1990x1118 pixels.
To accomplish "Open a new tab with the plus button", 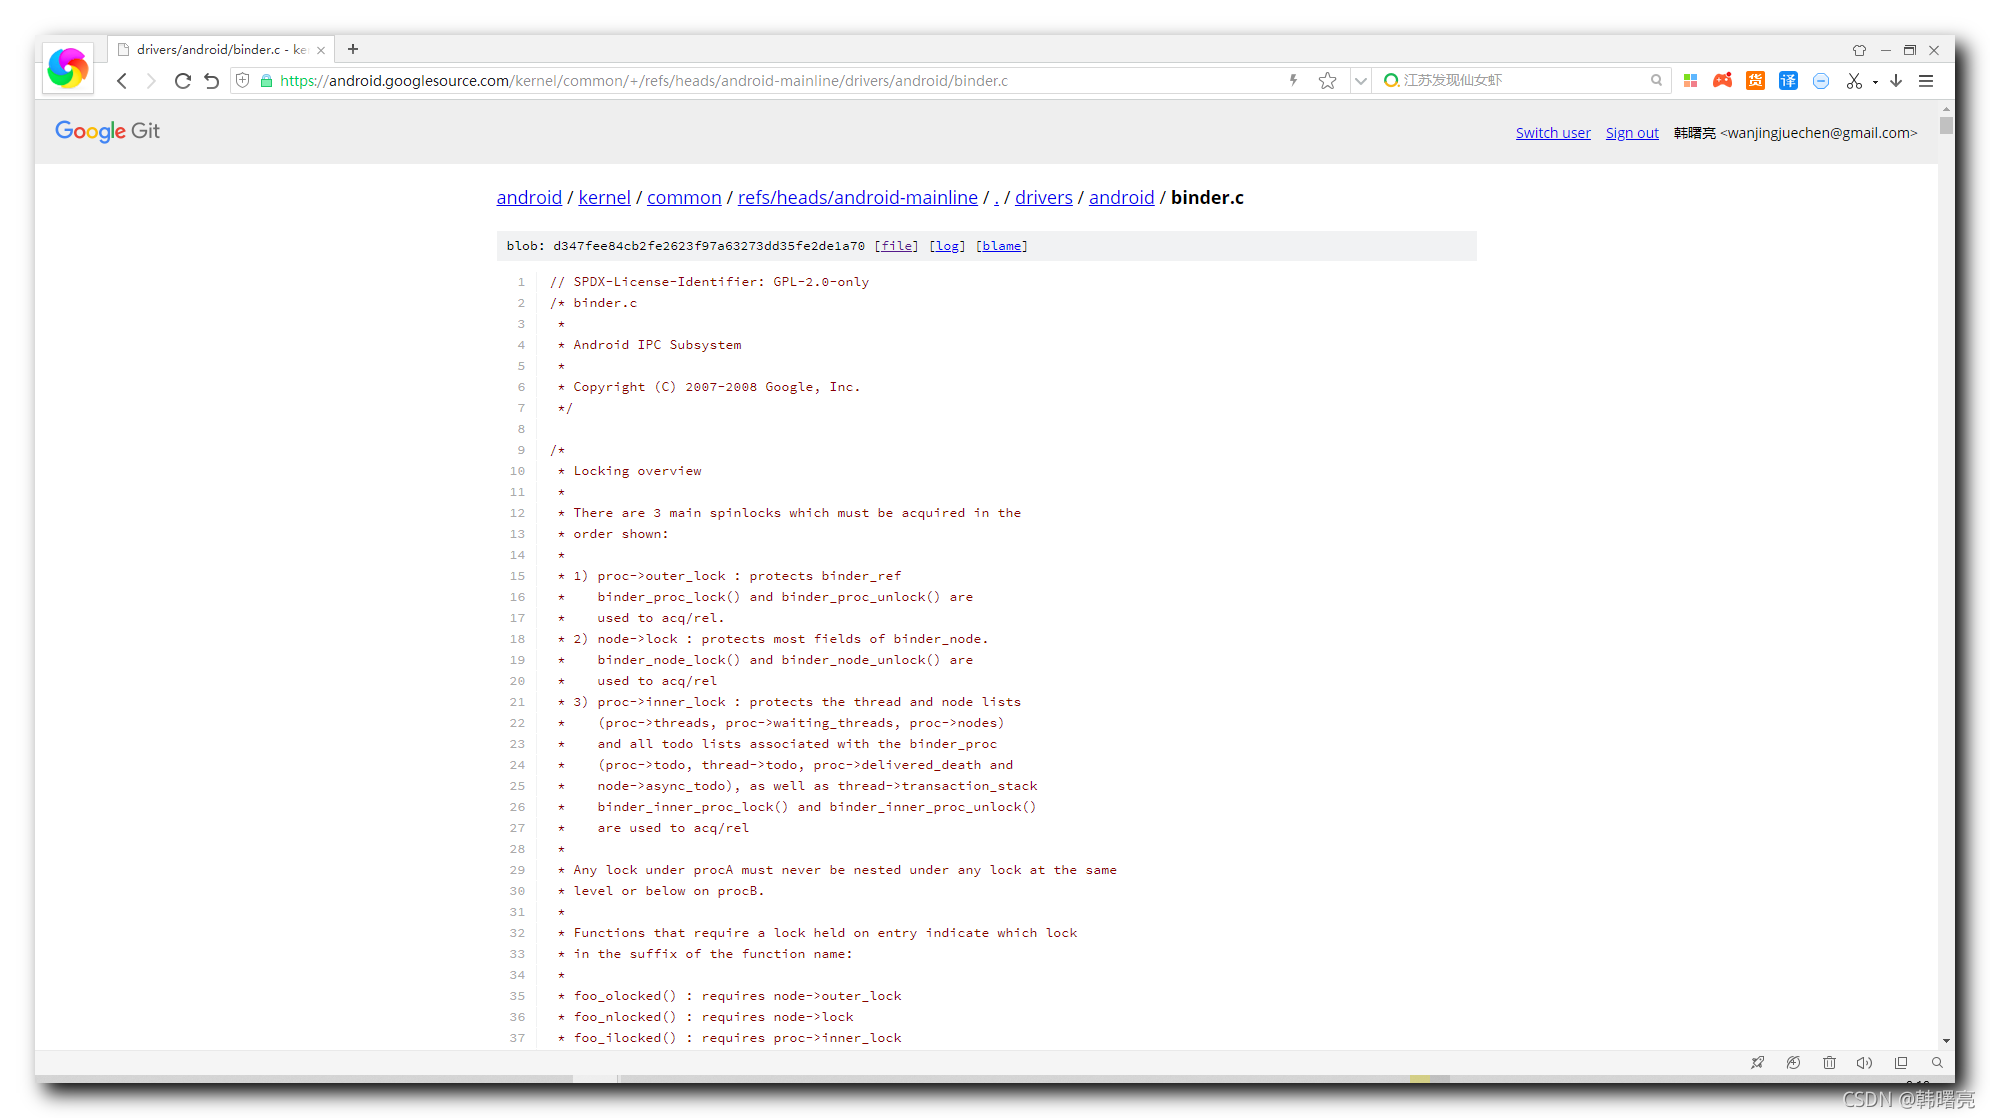I will click(x=353, y=49).
